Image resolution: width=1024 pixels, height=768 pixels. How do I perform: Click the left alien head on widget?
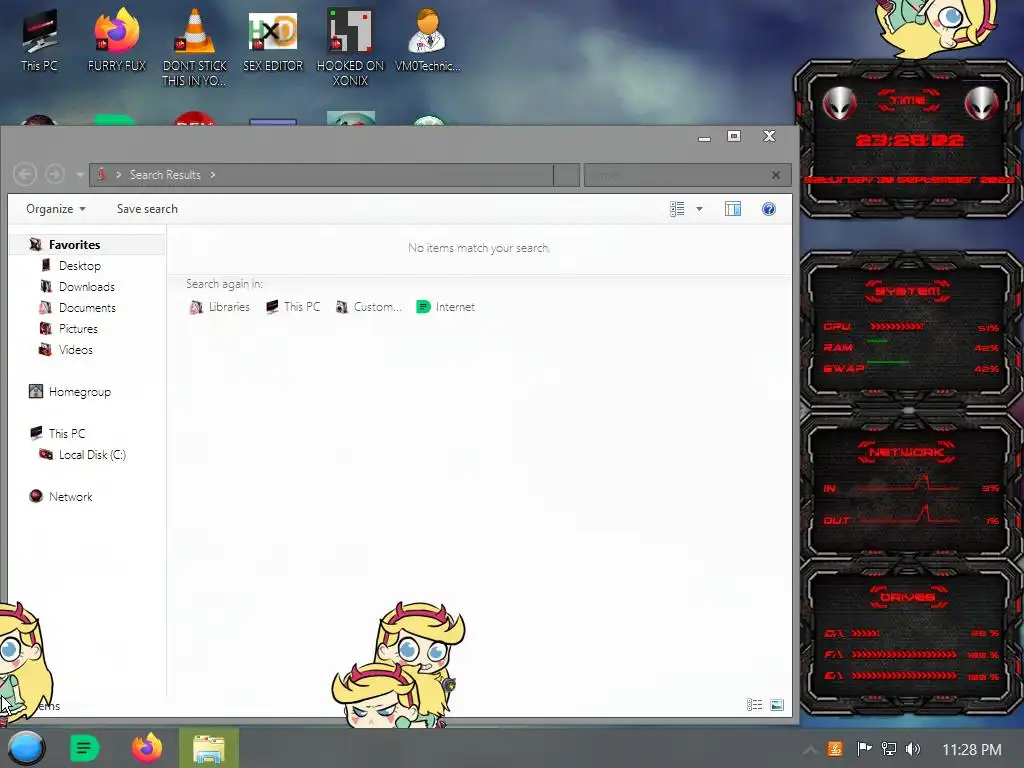839,103
